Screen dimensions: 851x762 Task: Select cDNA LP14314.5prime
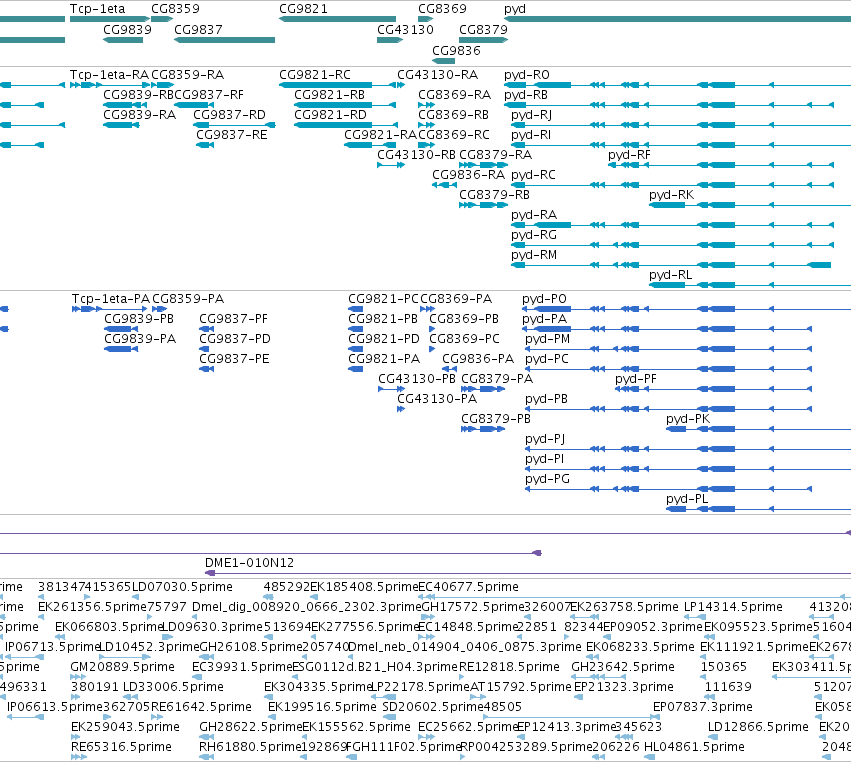[733, 607]
